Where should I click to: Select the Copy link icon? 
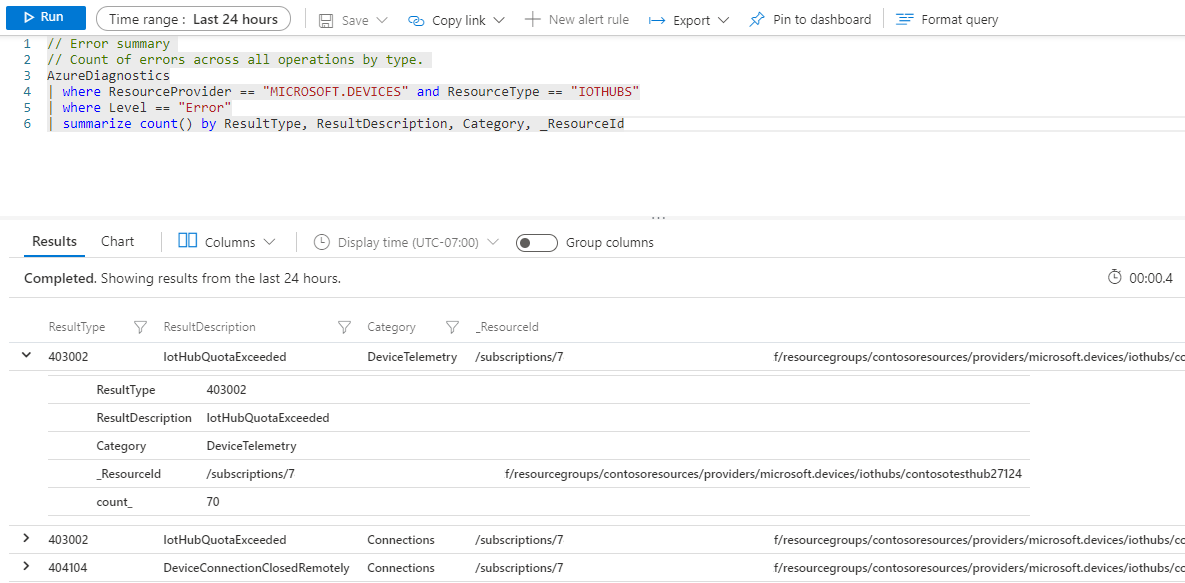(416, 18)
